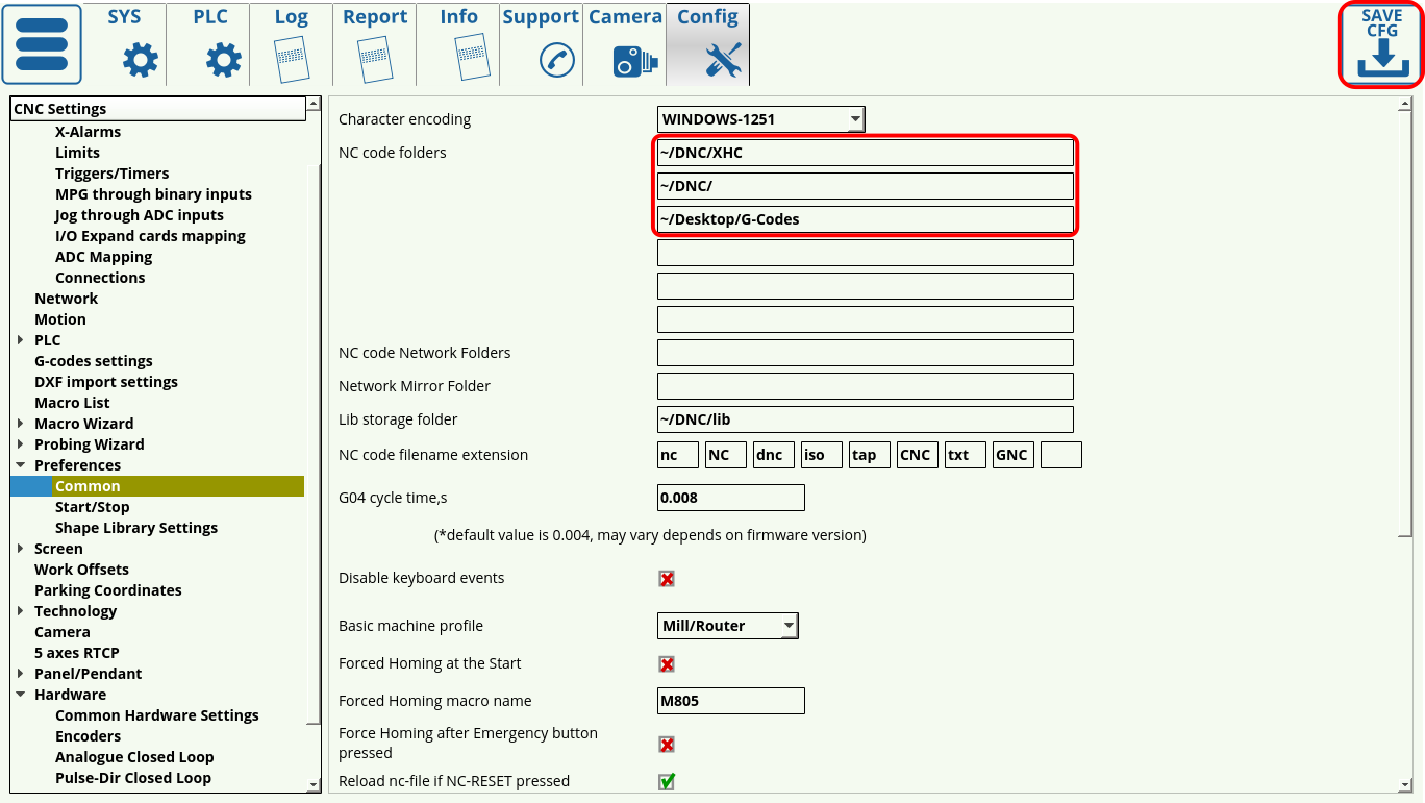Select Start/Stop under Preferences
The height and width of the screenshot is (803, 1425).
point(92,507)
